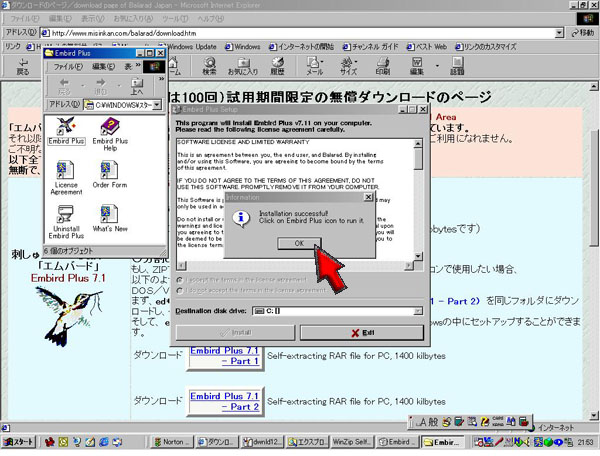Viewport: 600px width, 456px height.
Task: Click the greyed-out Install button
Action: (x=235, y=332)
